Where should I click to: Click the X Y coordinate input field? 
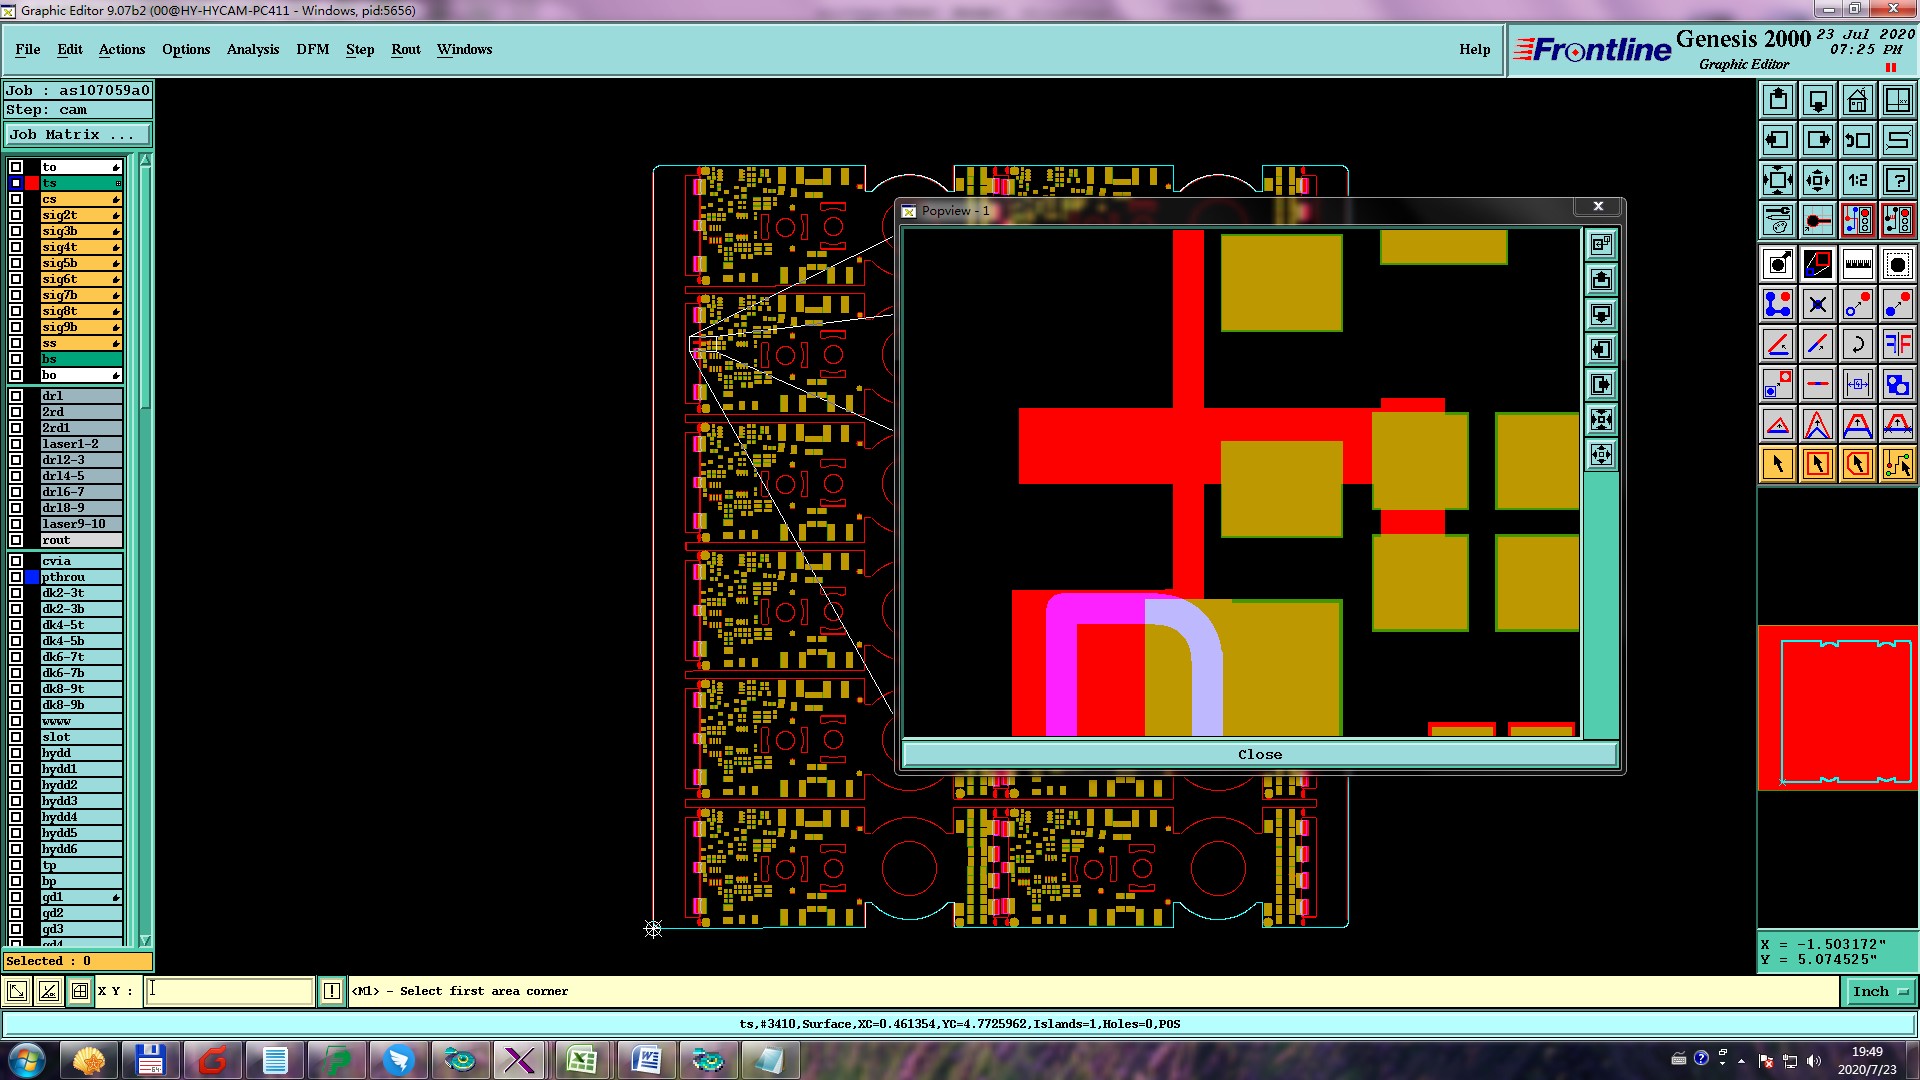230,991
